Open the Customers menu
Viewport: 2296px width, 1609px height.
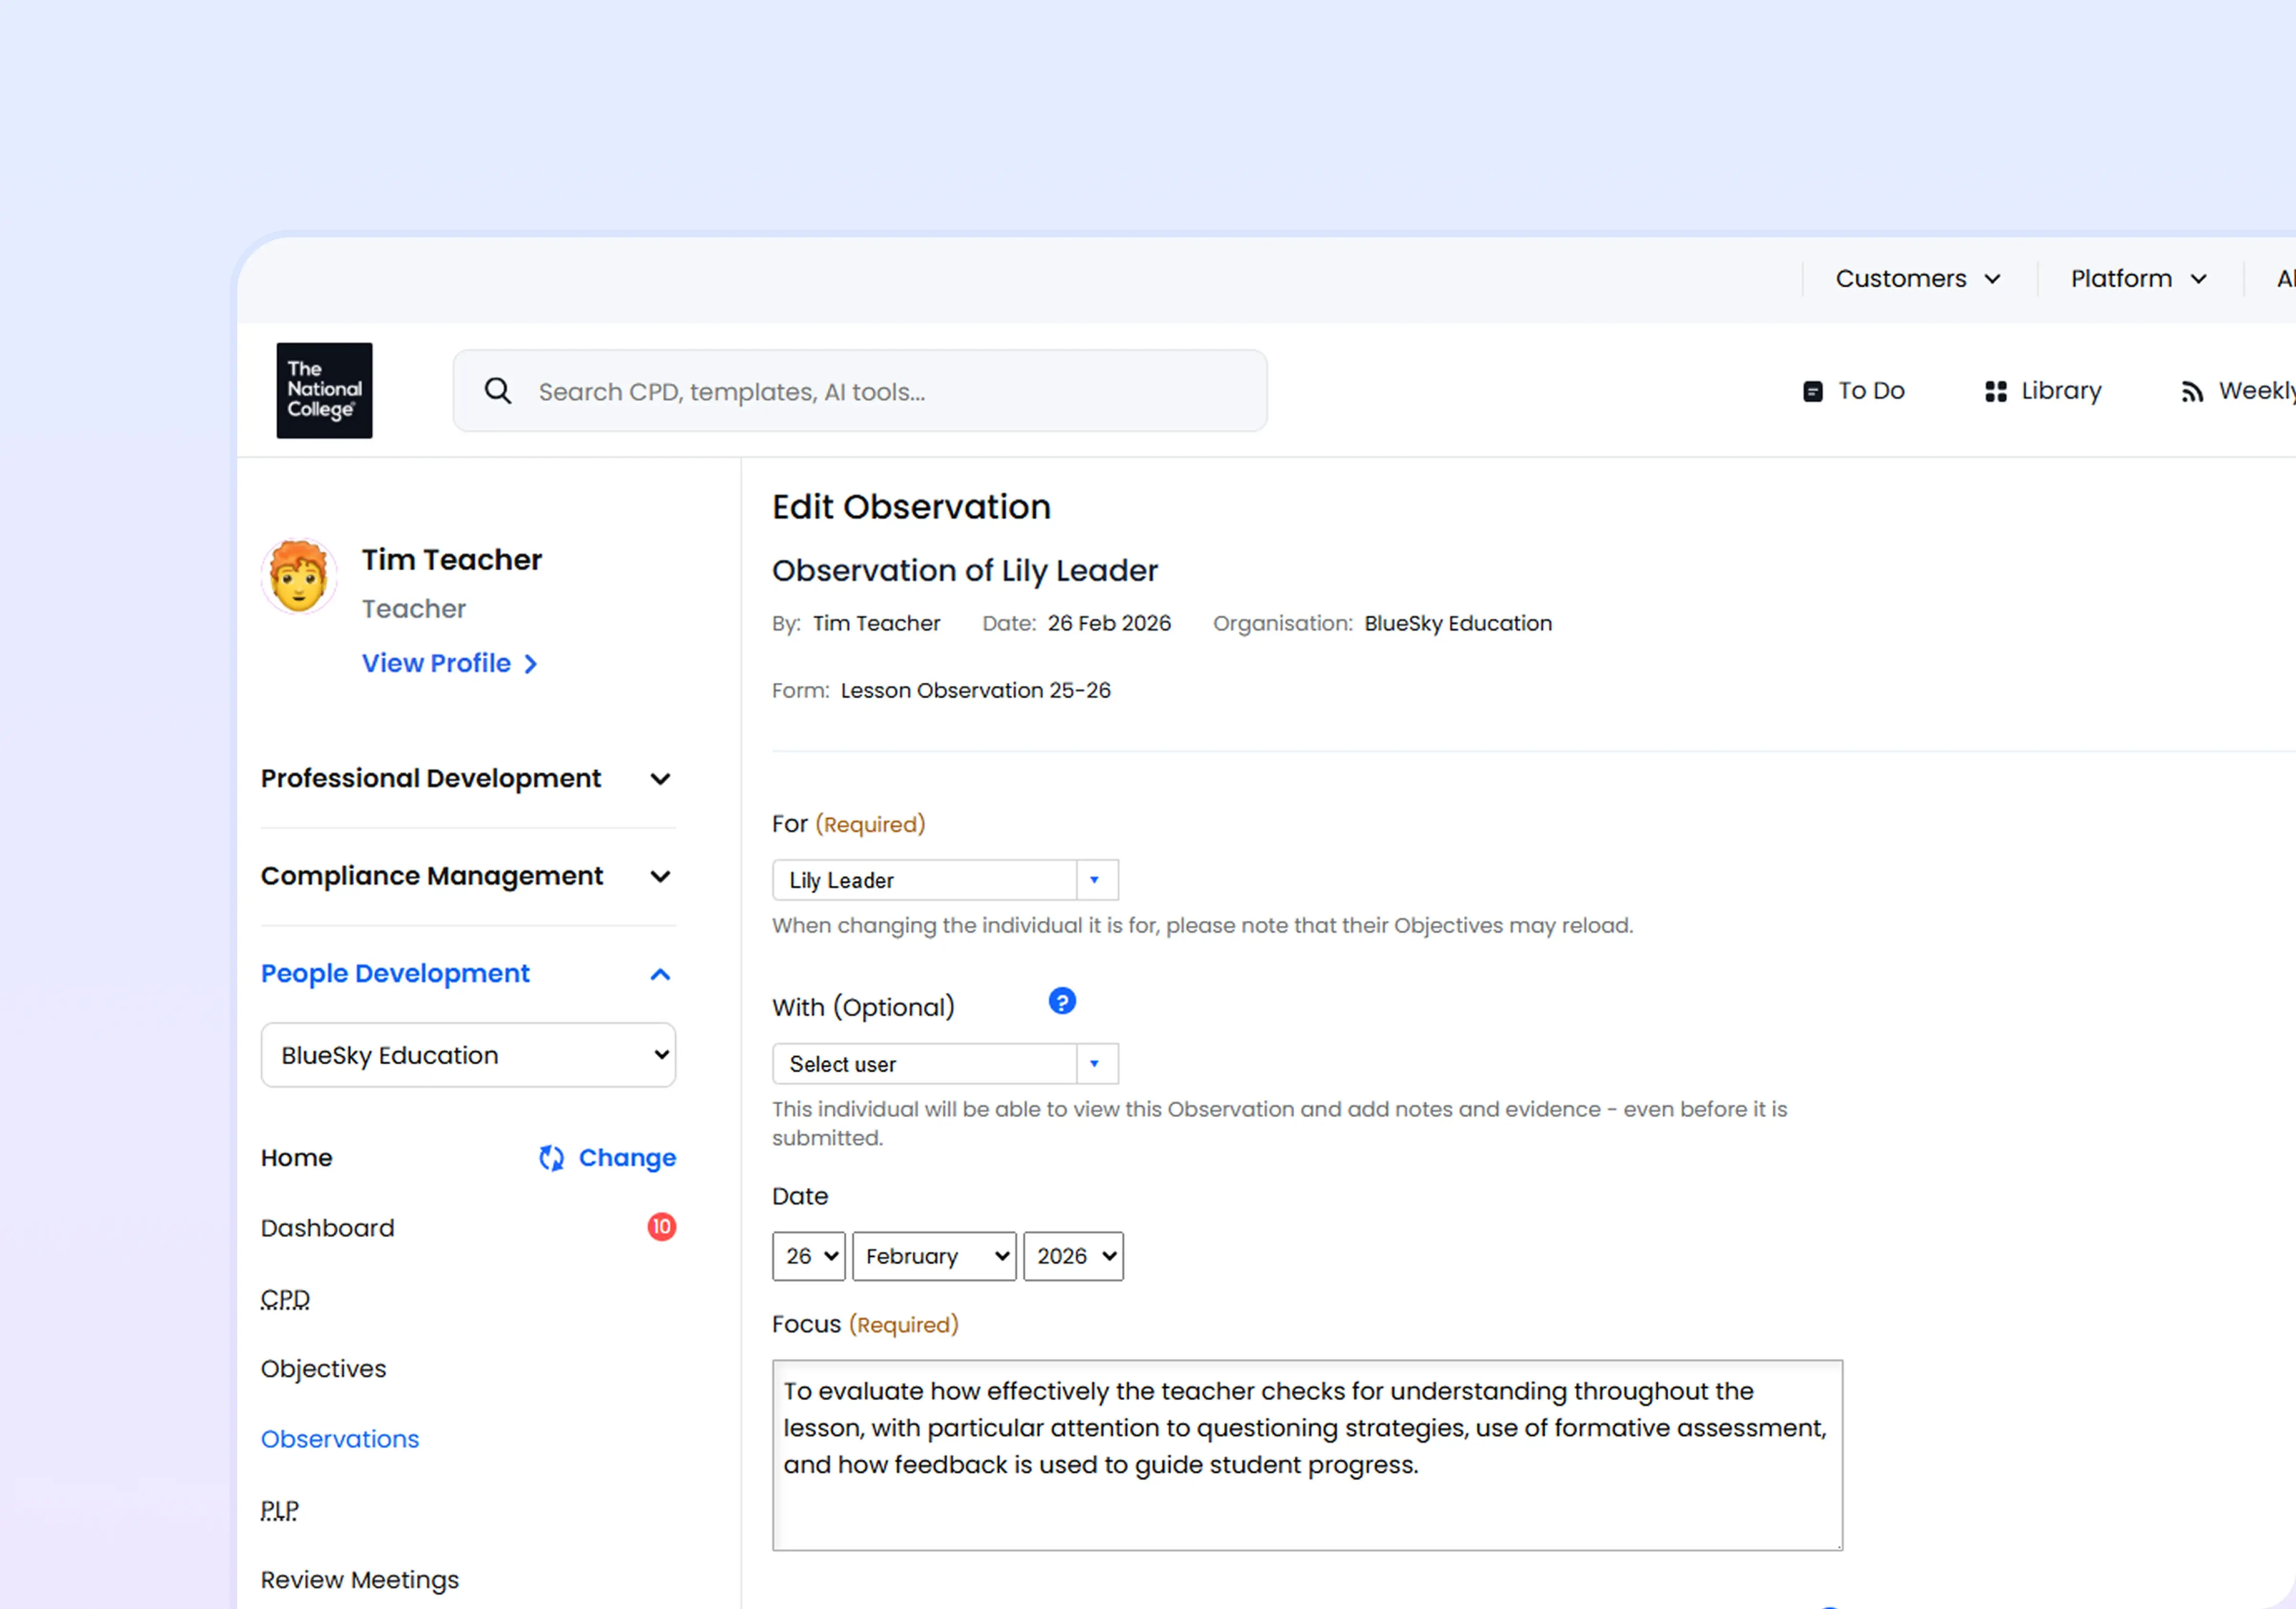[x=1917, y=279]
